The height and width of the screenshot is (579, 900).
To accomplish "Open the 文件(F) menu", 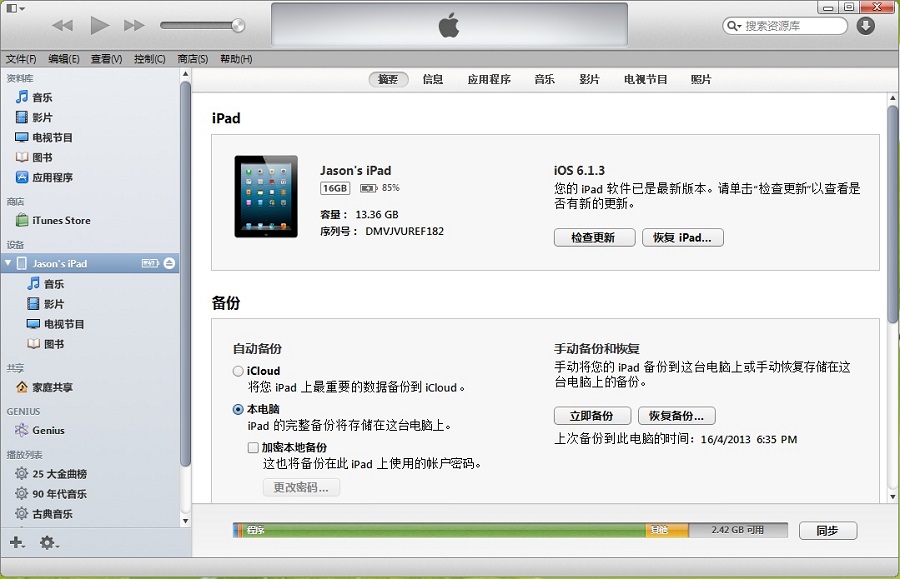I will (21, 59).
